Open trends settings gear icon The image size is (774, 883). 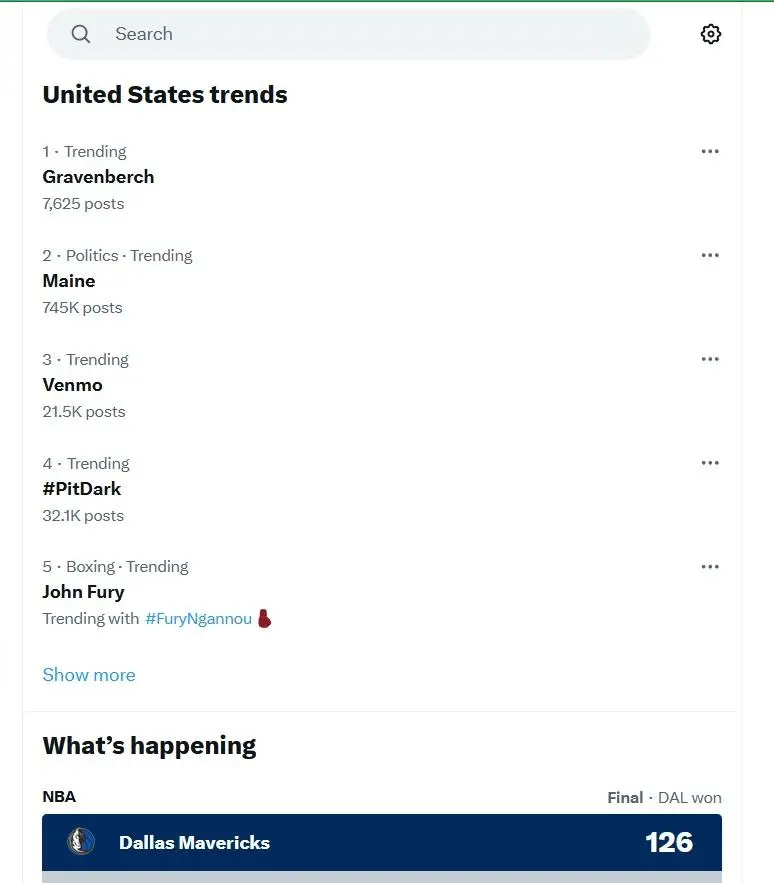(x=710, y=34)
